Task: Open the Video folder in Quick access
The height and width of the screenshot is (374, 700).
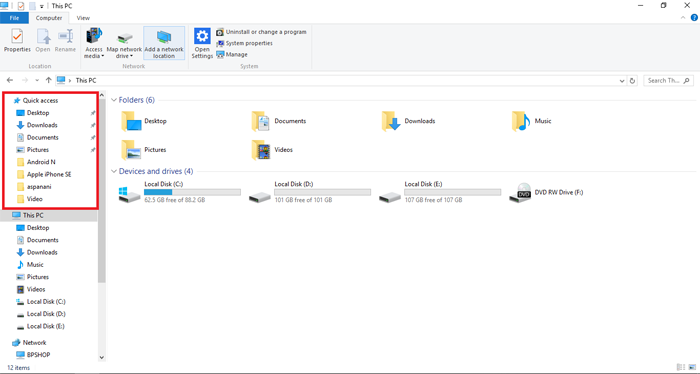Action: point(34,199)
